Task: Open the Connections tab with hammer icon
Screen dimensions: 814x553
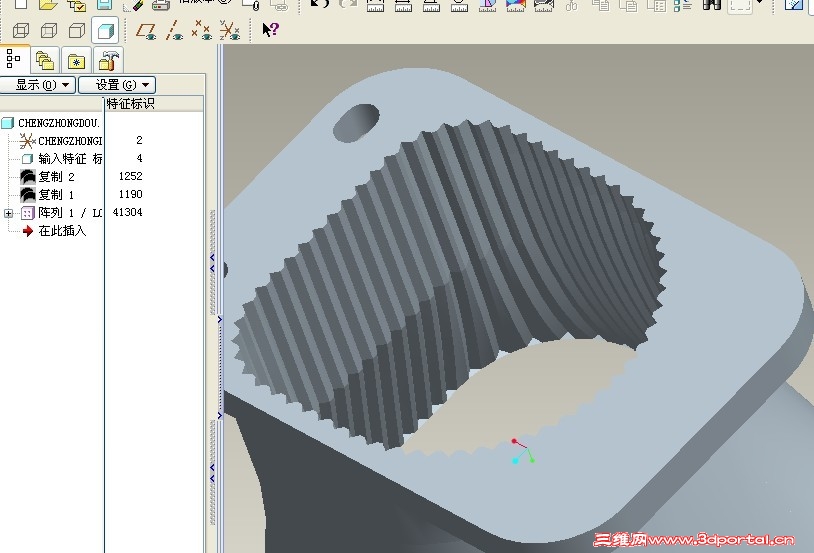Action: pyautogui.click(x=108, y=60)
